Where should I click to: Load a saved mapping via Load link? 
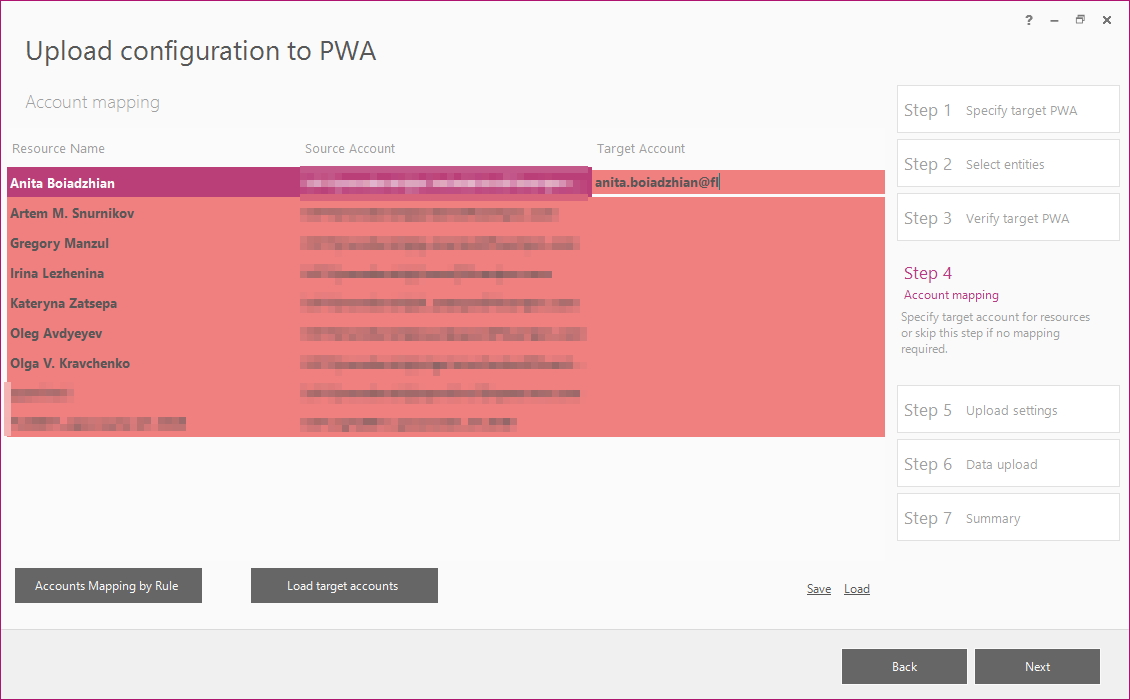point(857,589)
